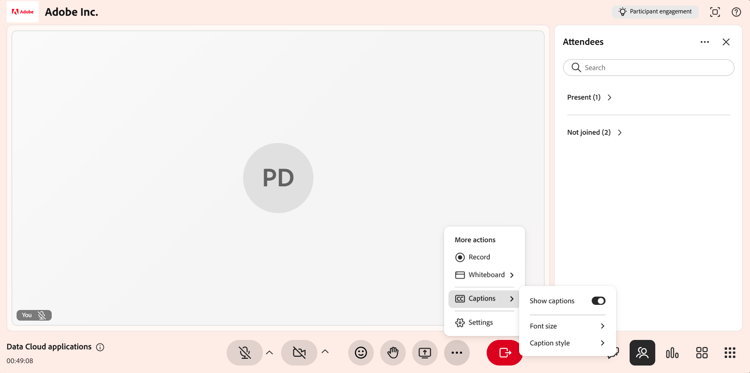Click the muted mic icon beside You
Viewport: 750px width, 373px height.
click(42, 315)
